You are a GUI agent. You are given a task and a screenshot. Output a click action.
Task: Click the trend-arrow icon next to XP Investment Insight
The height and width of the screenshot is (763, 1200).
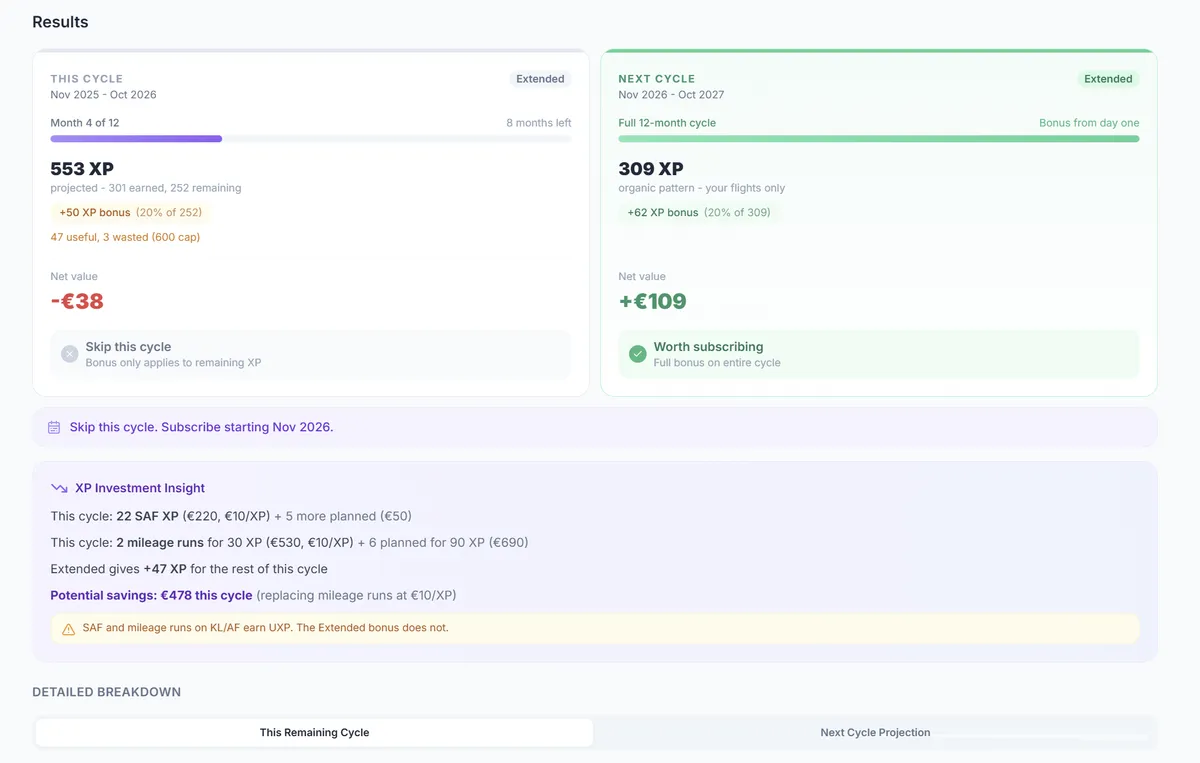[x=58, y=487]
